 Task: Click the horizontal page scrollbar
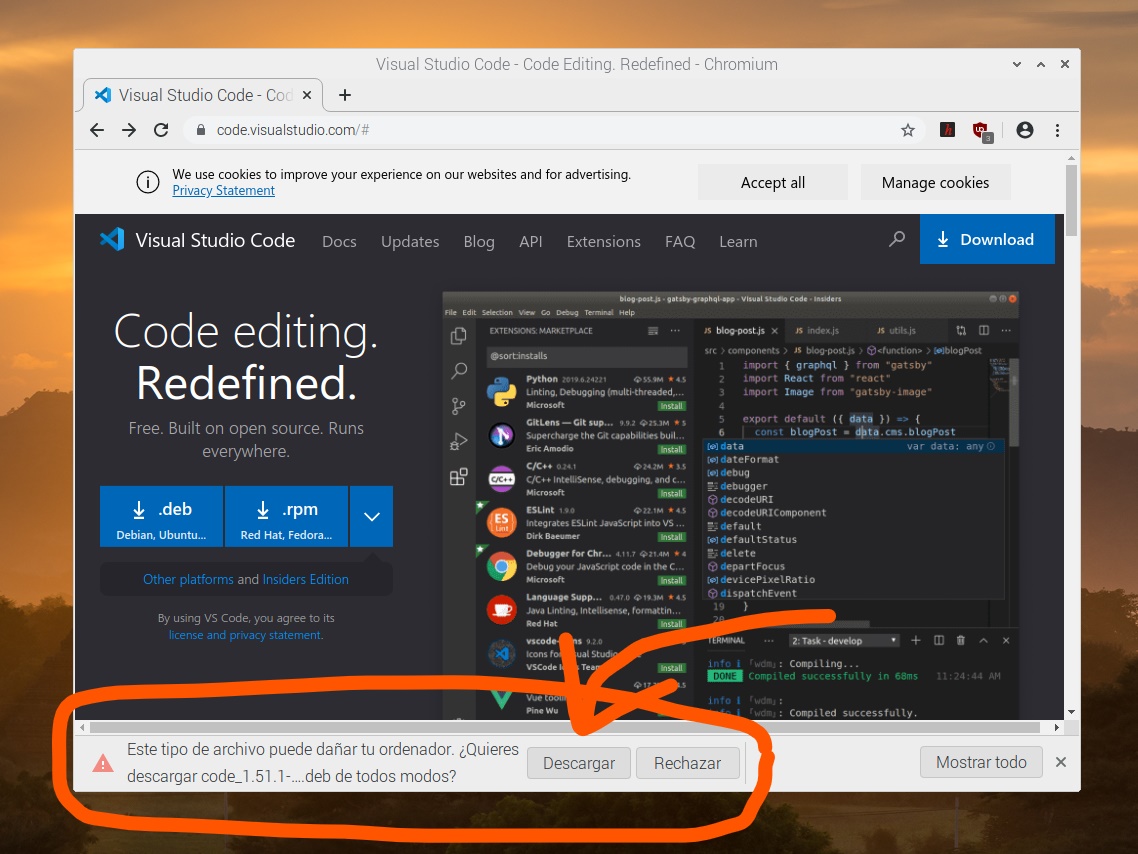click(570, 727)
